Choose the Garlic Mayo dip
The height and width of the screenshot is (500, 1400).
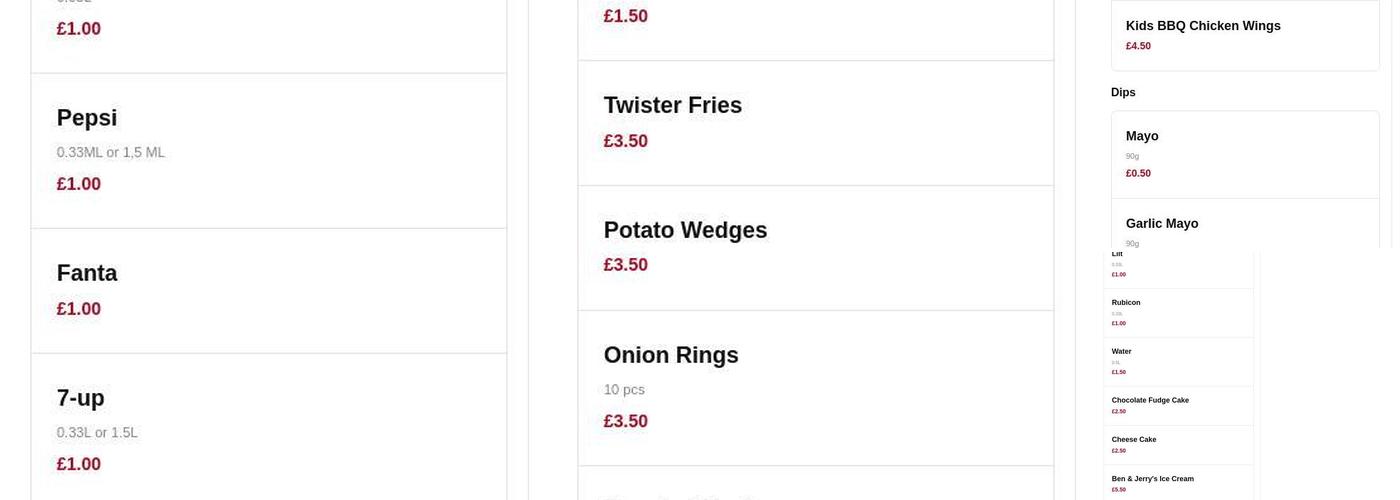(x=1162, y=224)
